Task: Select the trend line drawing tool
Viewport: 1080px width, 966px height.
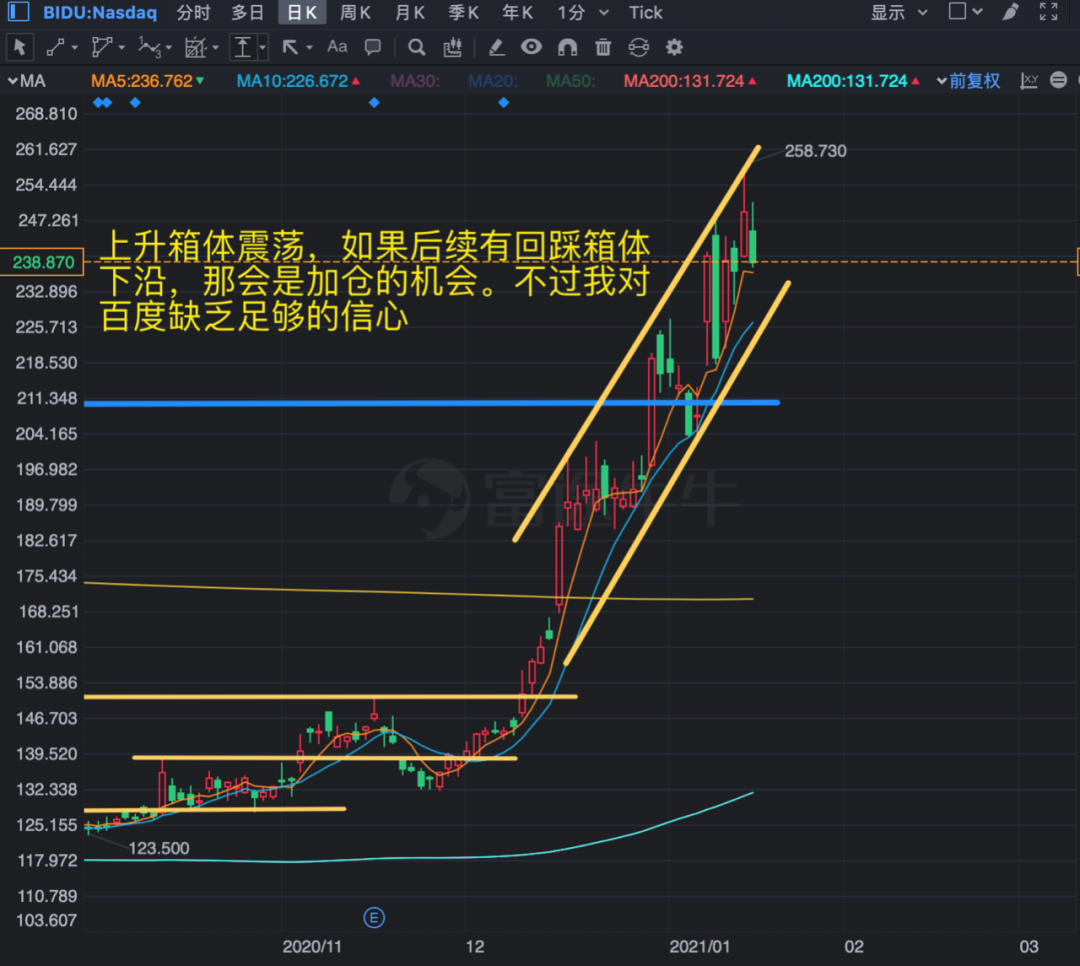Action: 54,47
